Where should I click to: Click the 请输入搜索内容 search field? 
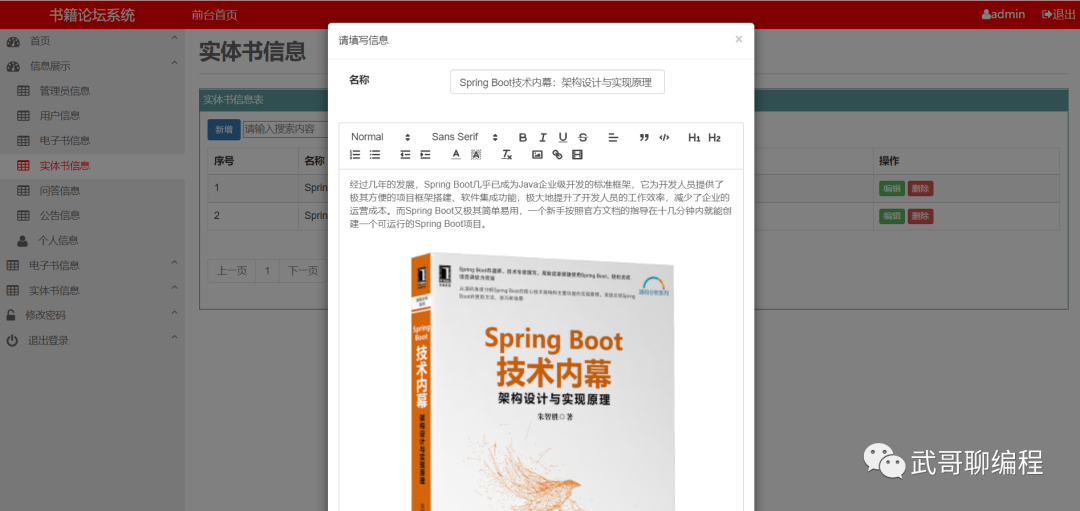point(285,129)
